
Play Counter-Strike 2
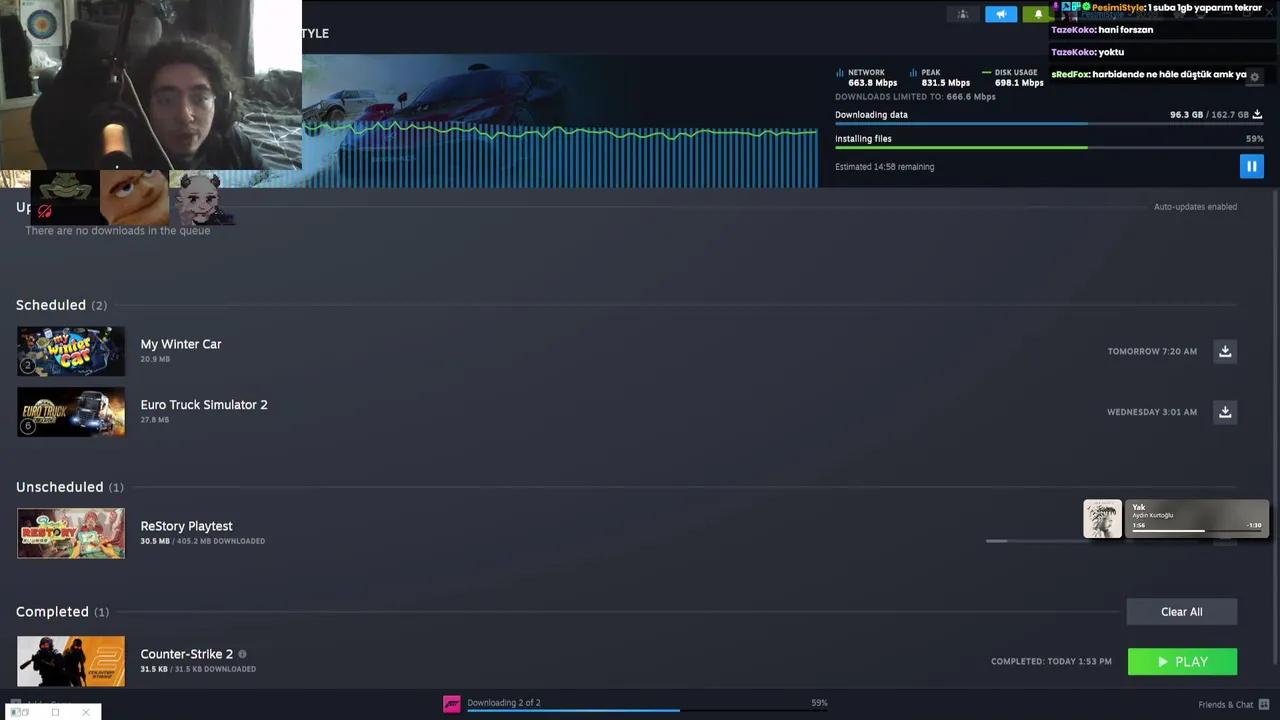(x=1182, y=662)
